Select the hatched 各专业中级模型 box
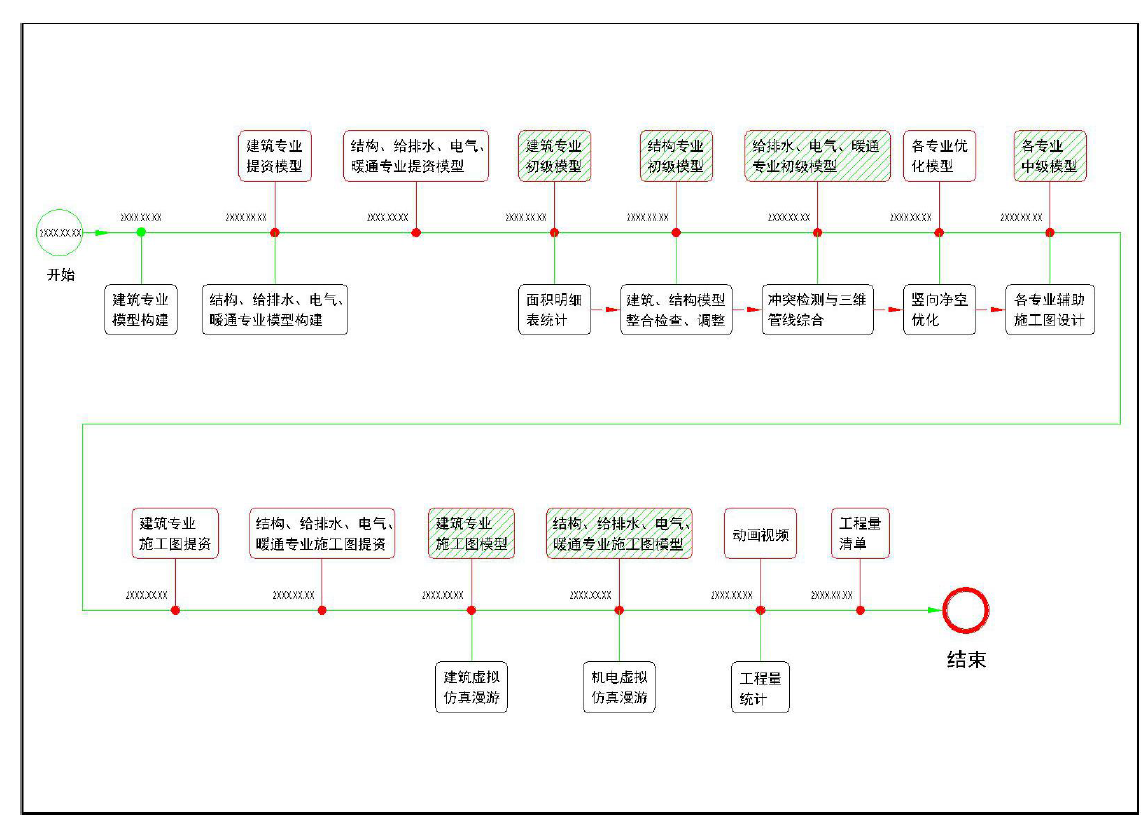1147x817 pixels. 1050,156
